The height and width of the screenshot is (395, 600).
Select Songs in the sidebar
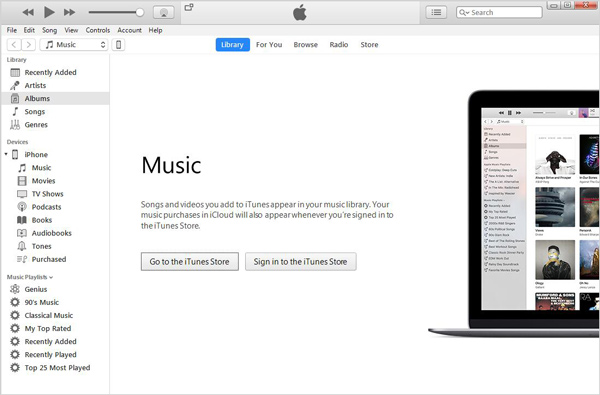click(x=55, y=111)
